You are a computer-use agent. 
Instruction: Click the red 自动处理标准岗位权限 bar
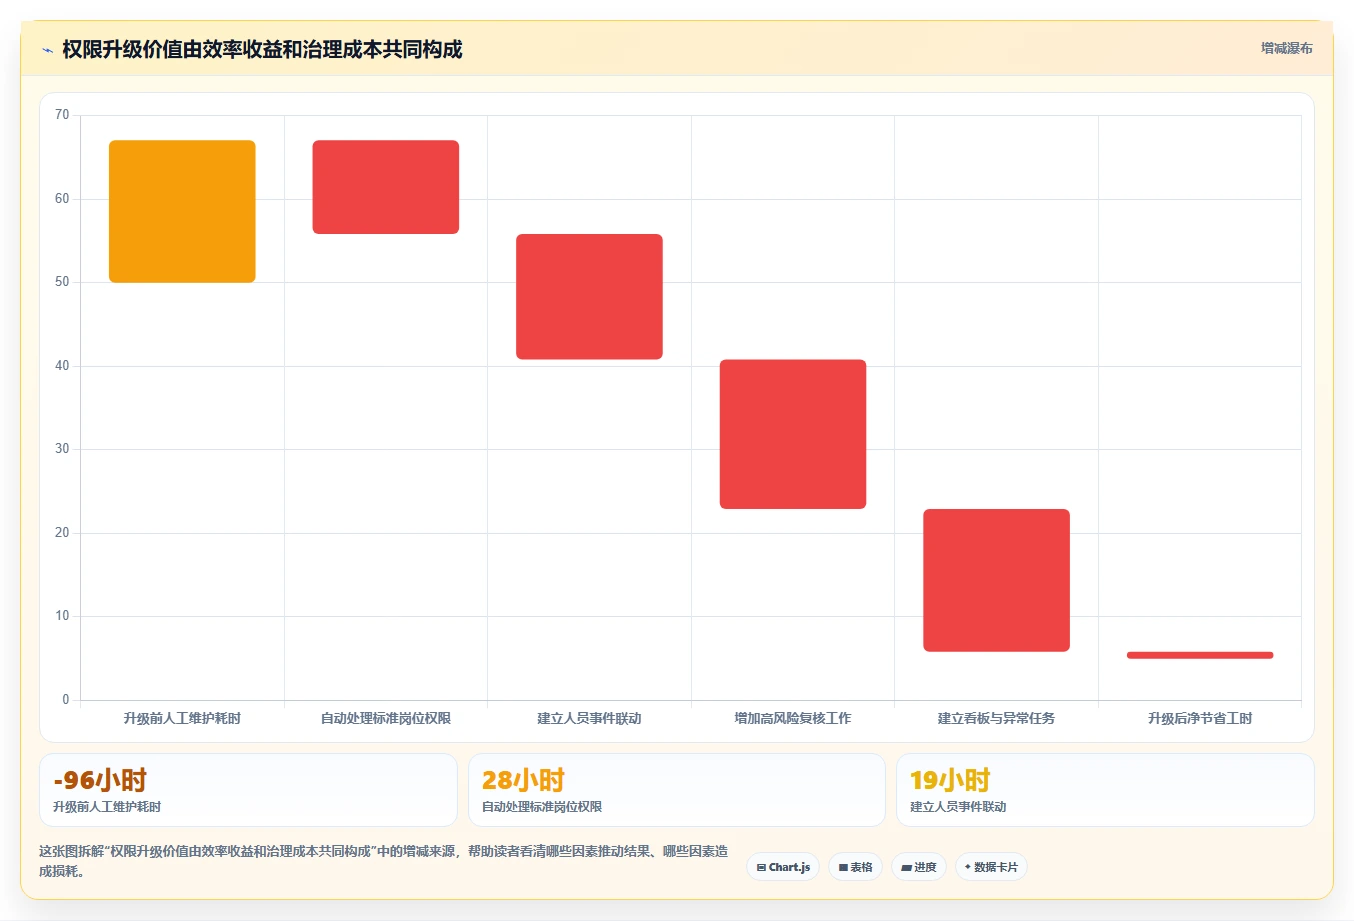pyautogui.click(x=386, y=187)
